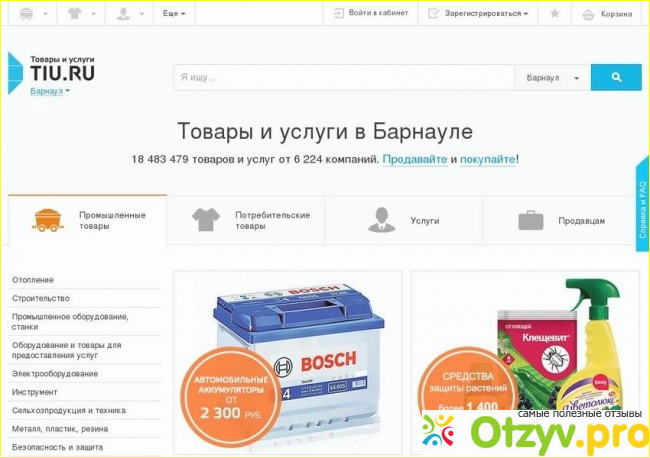
Task: Open the industrial goods cart icon dropdown
Action: tap(30, 14)
